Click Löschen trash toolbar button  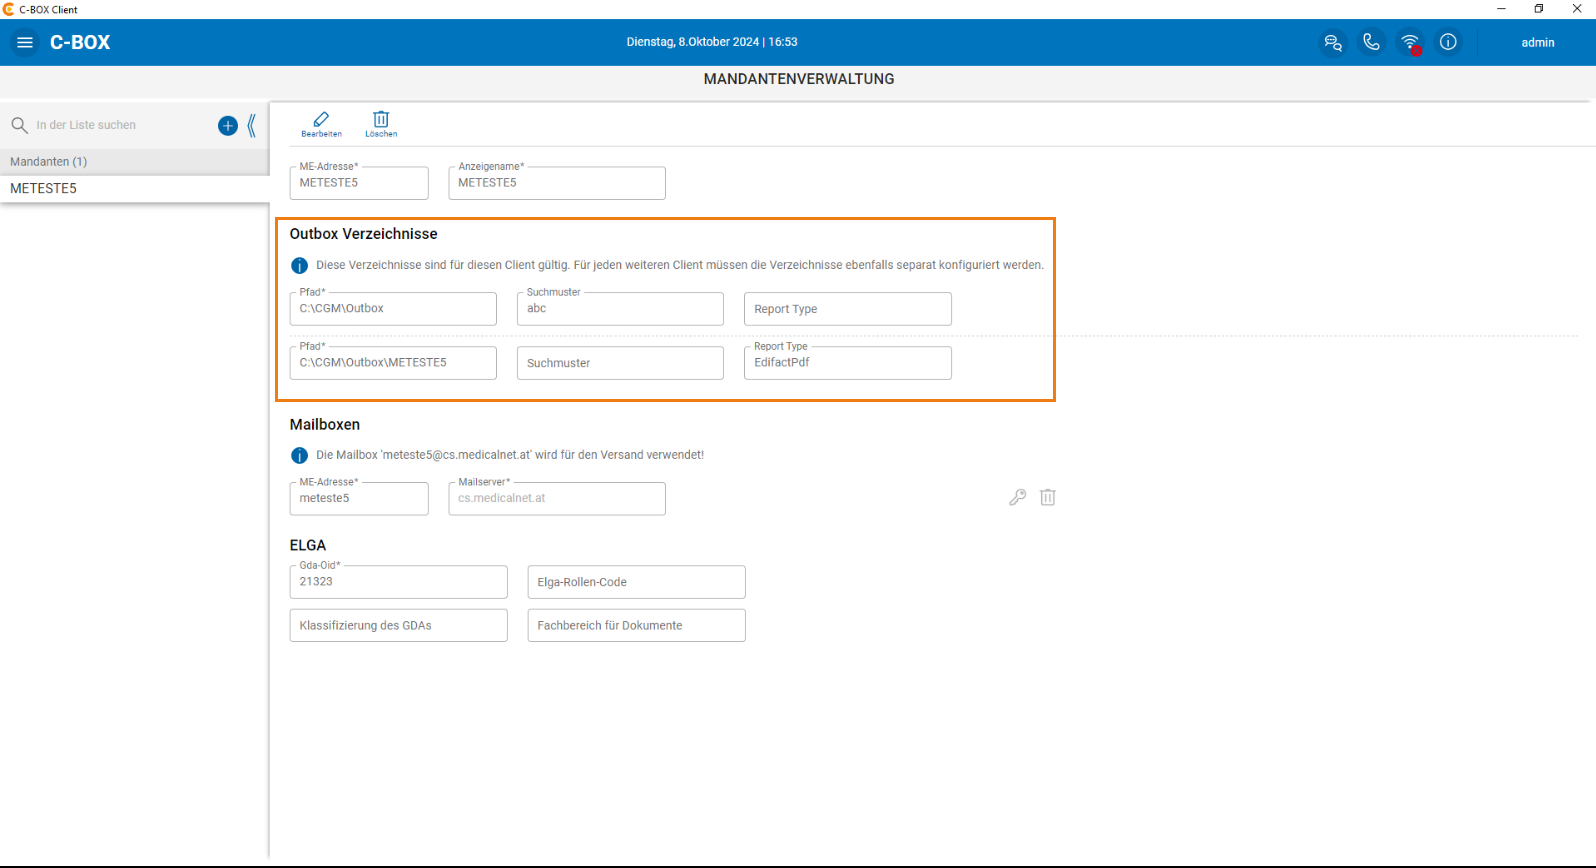click(x=381, y=124)
